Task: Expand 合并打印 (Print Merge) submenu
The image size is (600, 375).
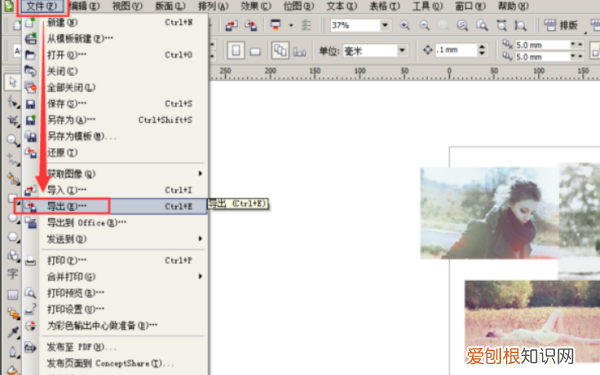Action: (x=115, y=277)
